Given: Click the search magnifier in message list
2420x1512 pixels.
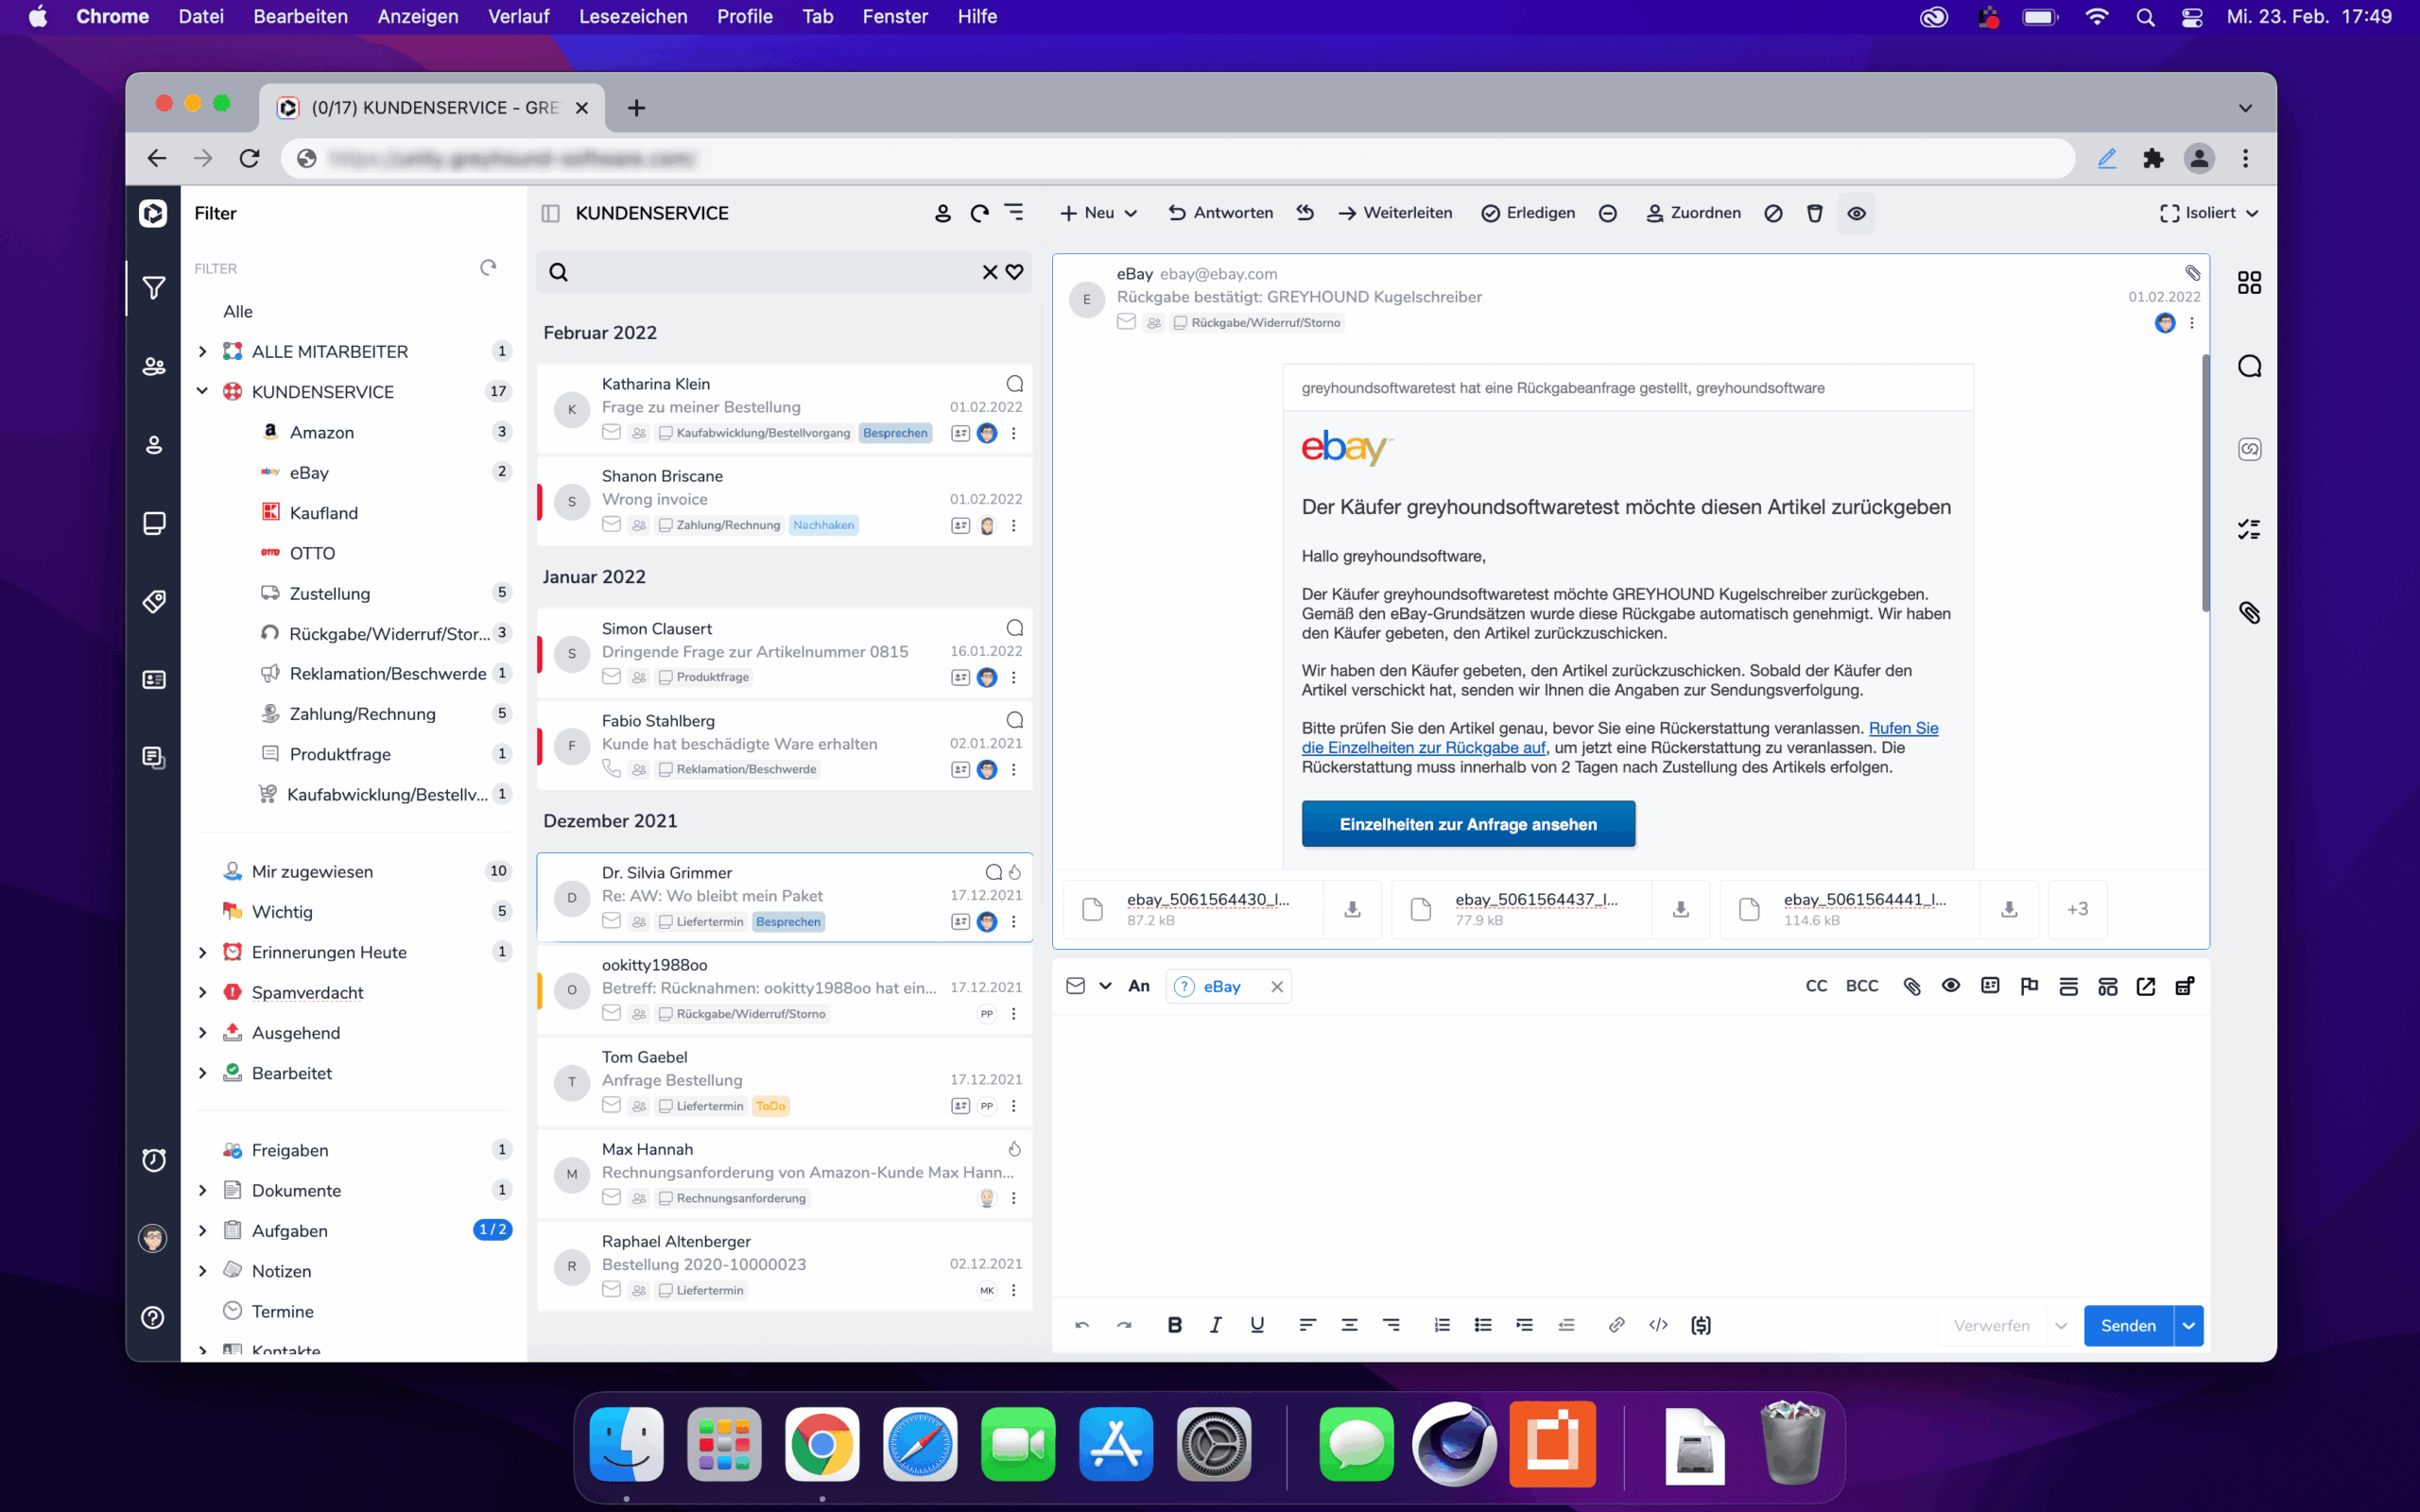Looking at the screenshot, I should 558,272.
